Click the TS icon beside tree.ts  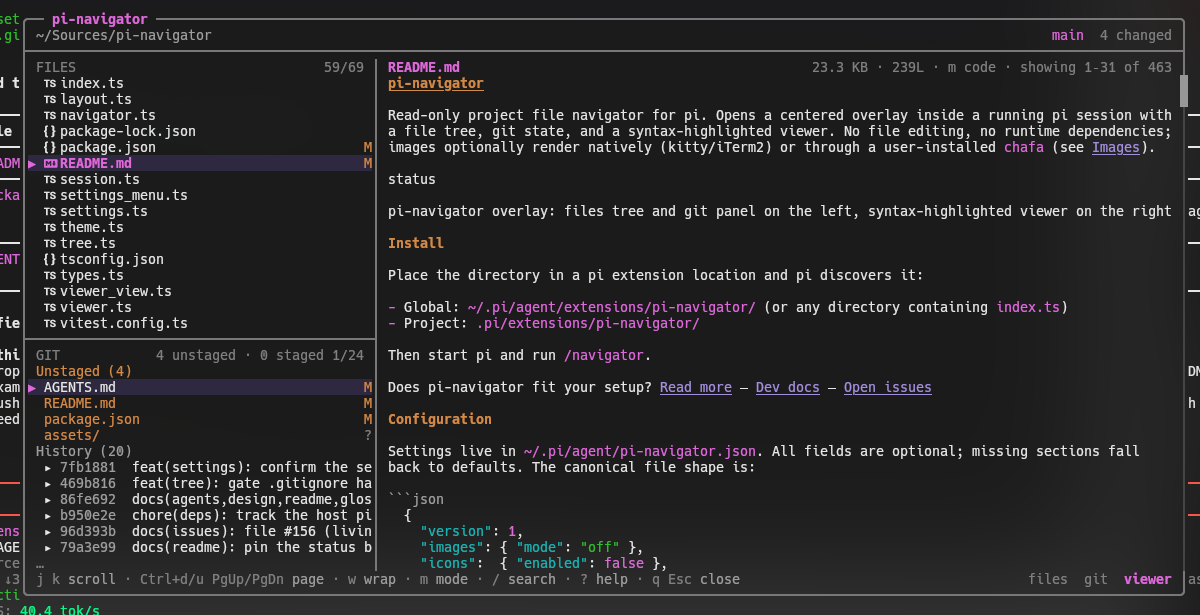point(50,244)
